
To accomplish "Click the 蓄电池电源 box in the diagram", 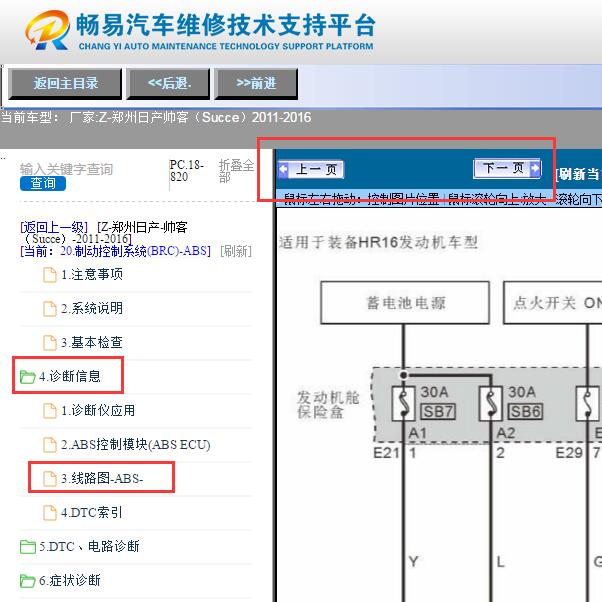I will pos(405,303).
